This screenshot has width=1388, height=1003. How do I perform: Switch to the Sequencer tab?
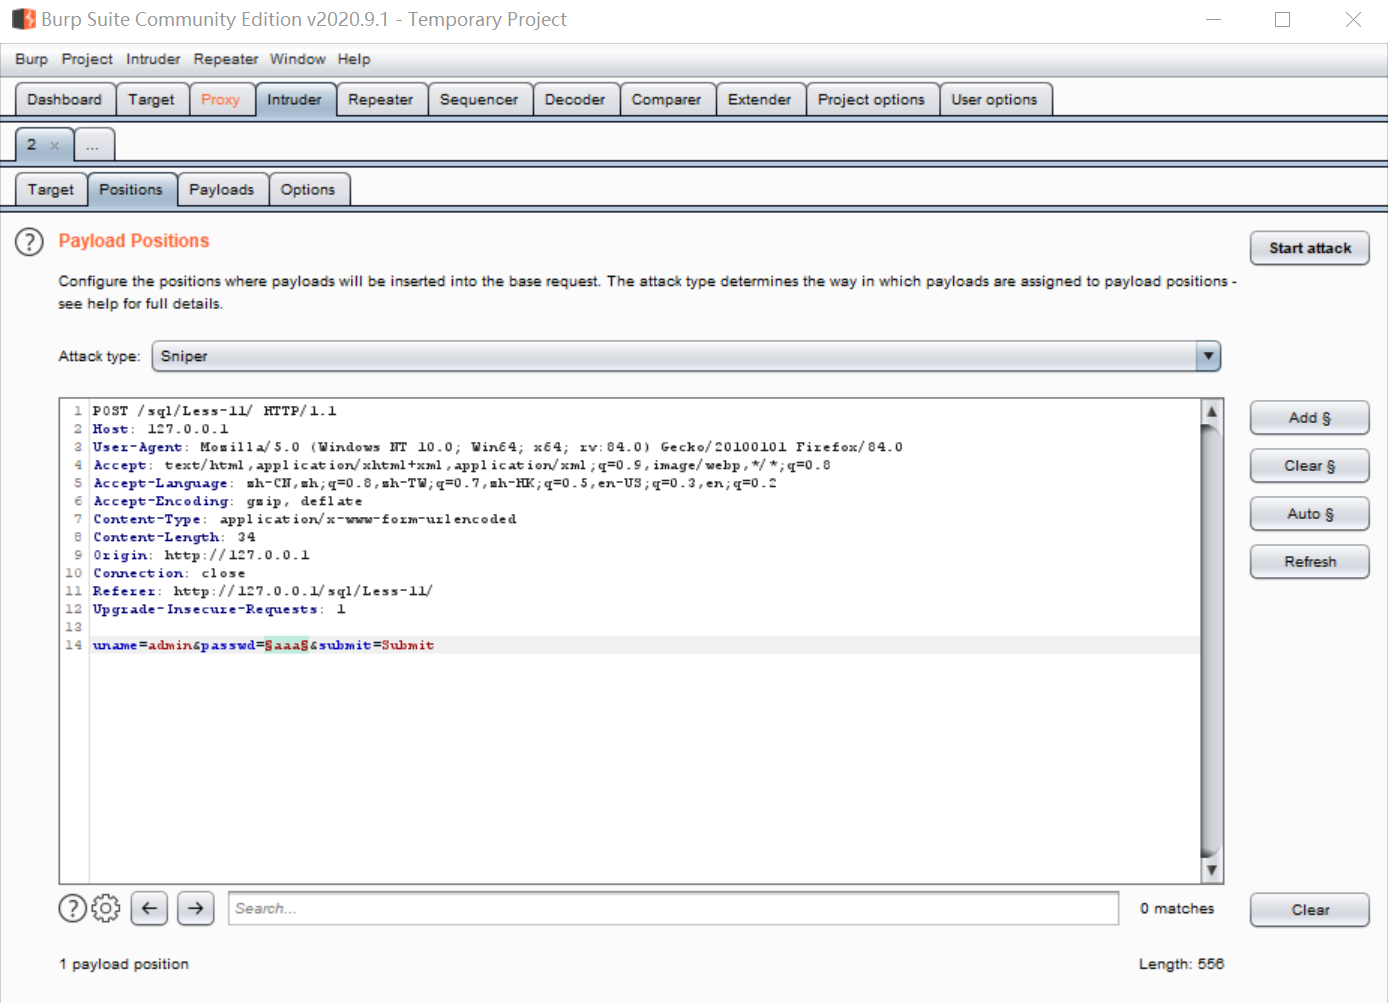[479, 100]
